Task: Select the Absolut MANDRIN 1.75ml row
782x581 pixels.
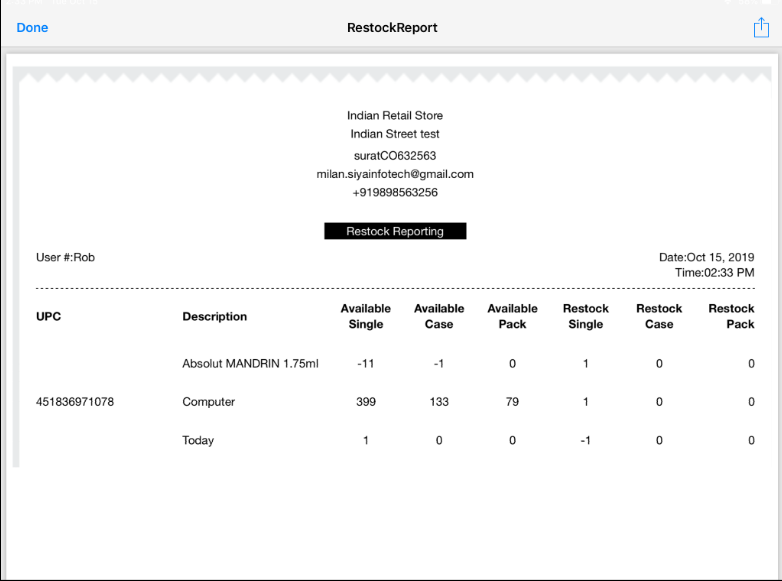Action: [x=250, y=364]
